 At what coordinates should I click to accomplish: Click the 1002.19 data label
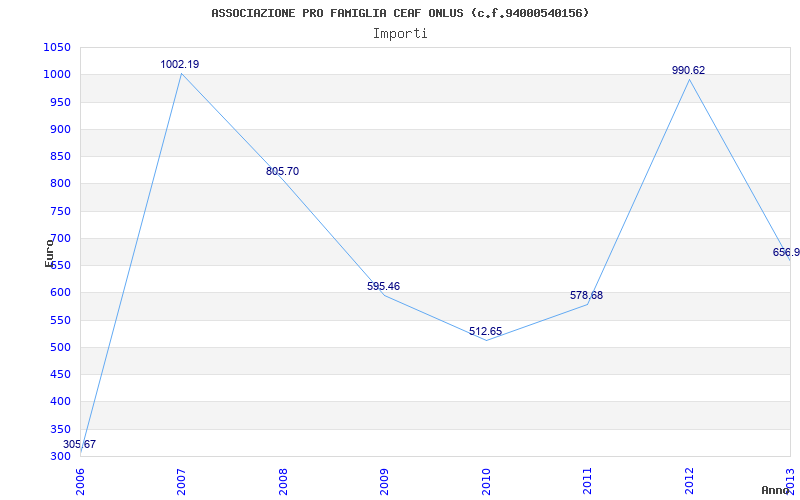tap(180, 64)
